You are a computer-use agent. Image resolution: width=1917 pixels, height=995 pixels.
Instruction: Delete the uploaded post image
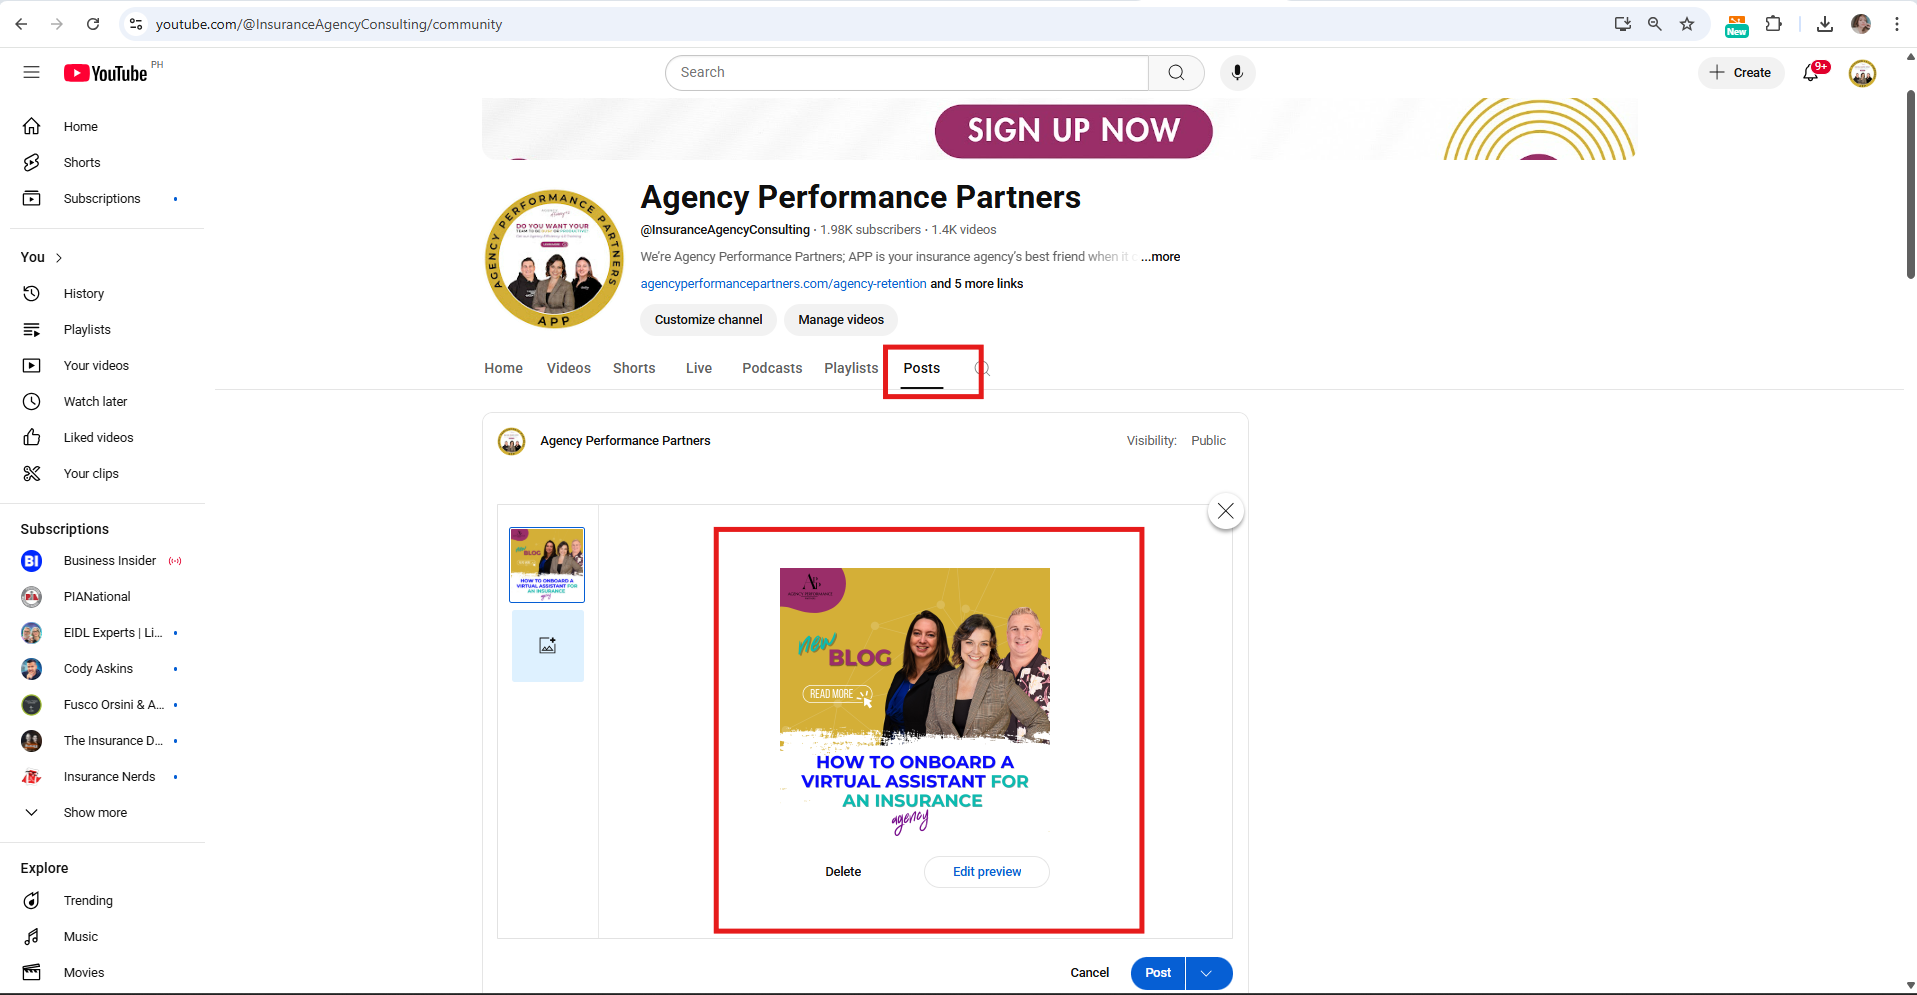pyautogui.click(x=843, y=872)
